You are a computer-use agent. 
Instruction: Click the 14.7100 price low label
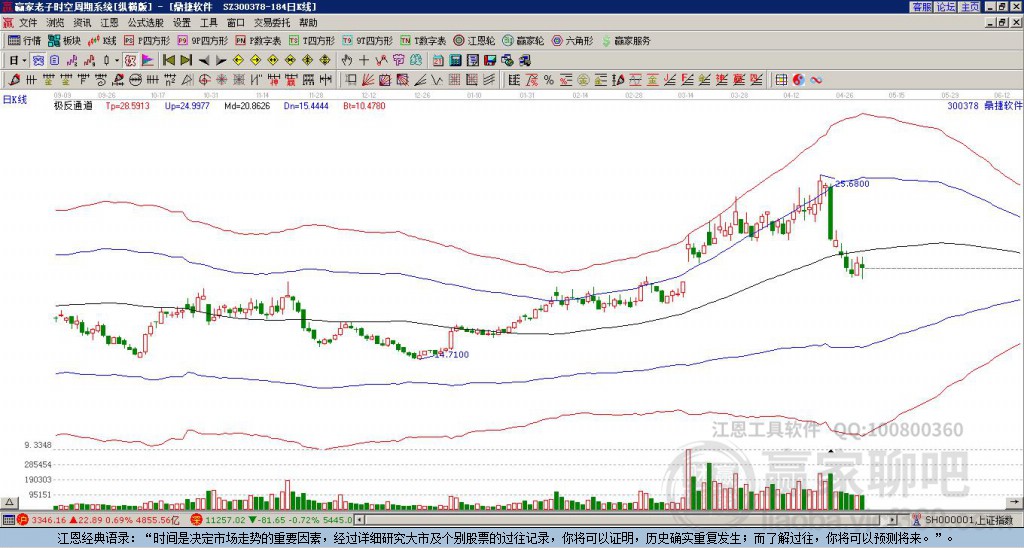point(452,355)
